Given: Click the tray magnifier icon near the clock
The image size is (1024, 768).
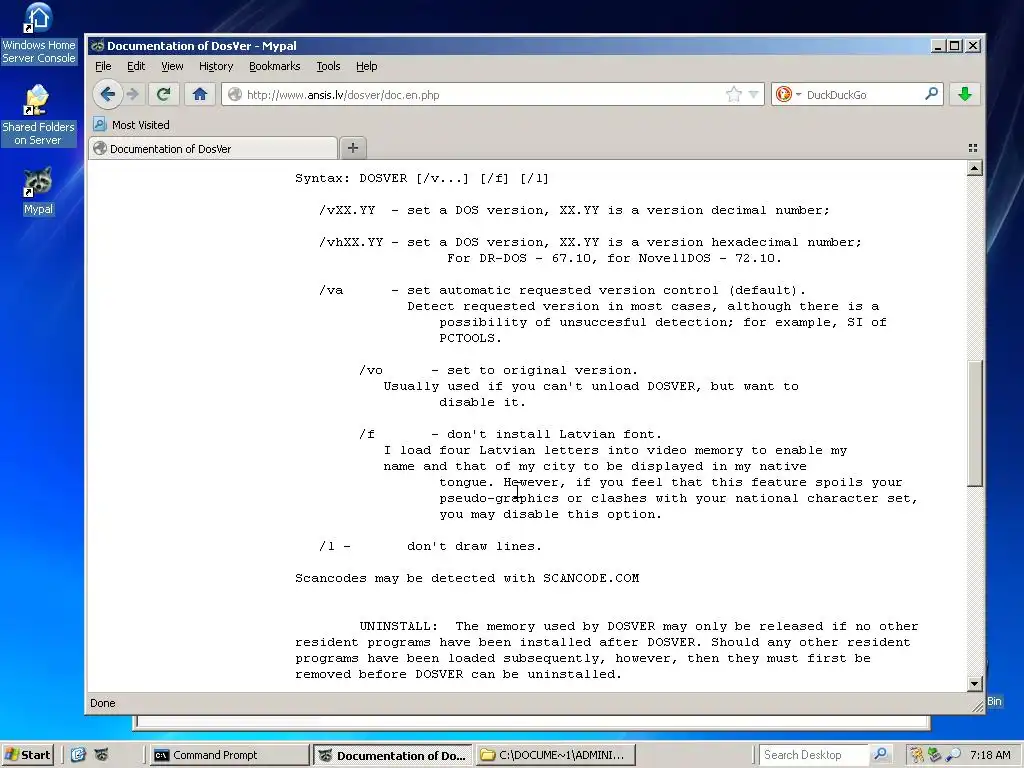Looking at the screenshot, I should [953, 755].
